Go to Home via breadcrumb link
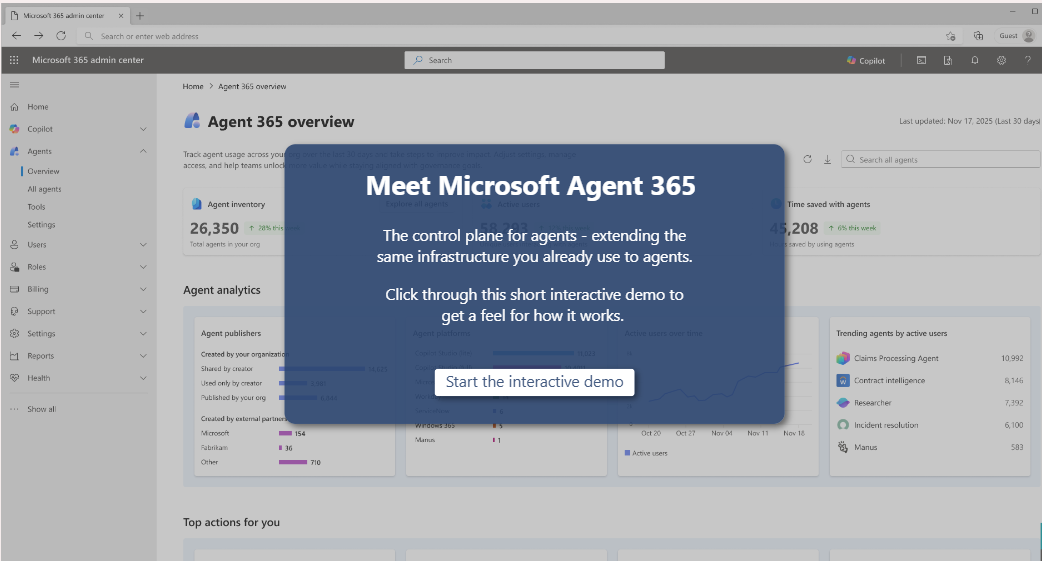1042x561 pixels. [192, 87]
